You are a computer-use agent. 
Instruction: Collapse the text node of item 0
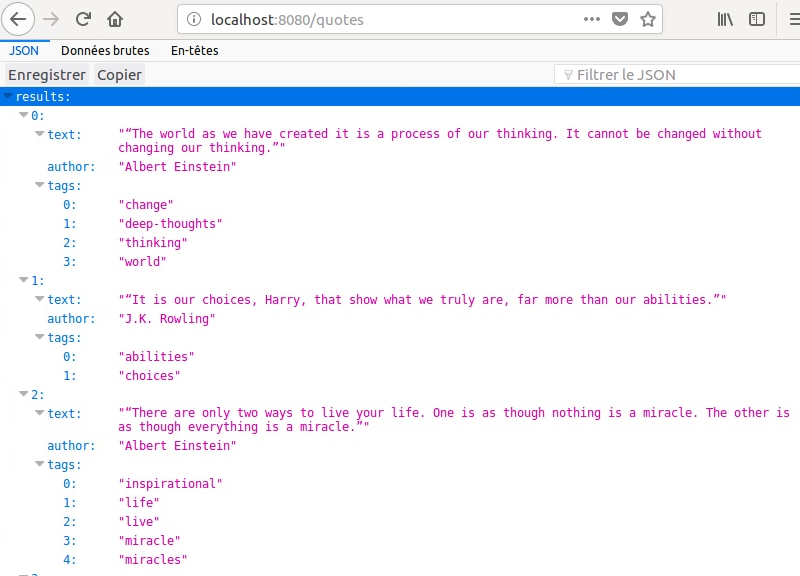click(x=40, y=134)
